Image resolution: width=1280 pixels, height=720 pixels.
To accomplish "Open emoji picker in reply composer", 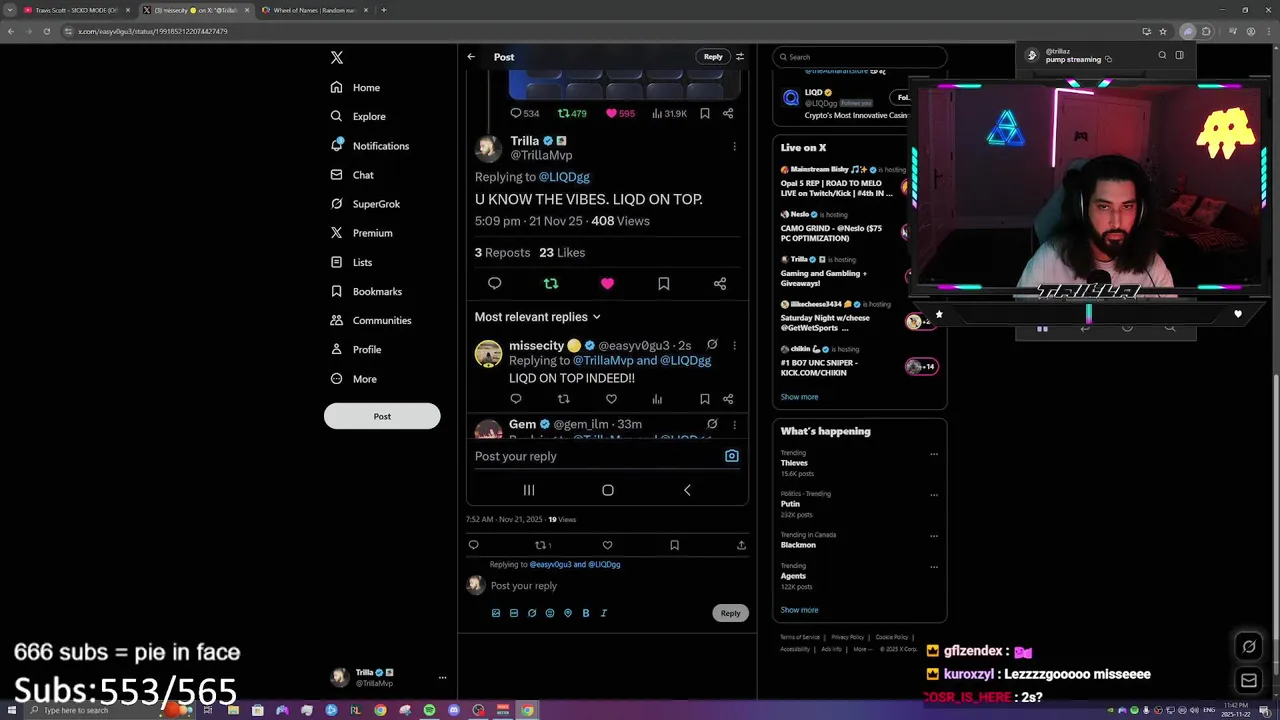I will (x=550, y=613).
